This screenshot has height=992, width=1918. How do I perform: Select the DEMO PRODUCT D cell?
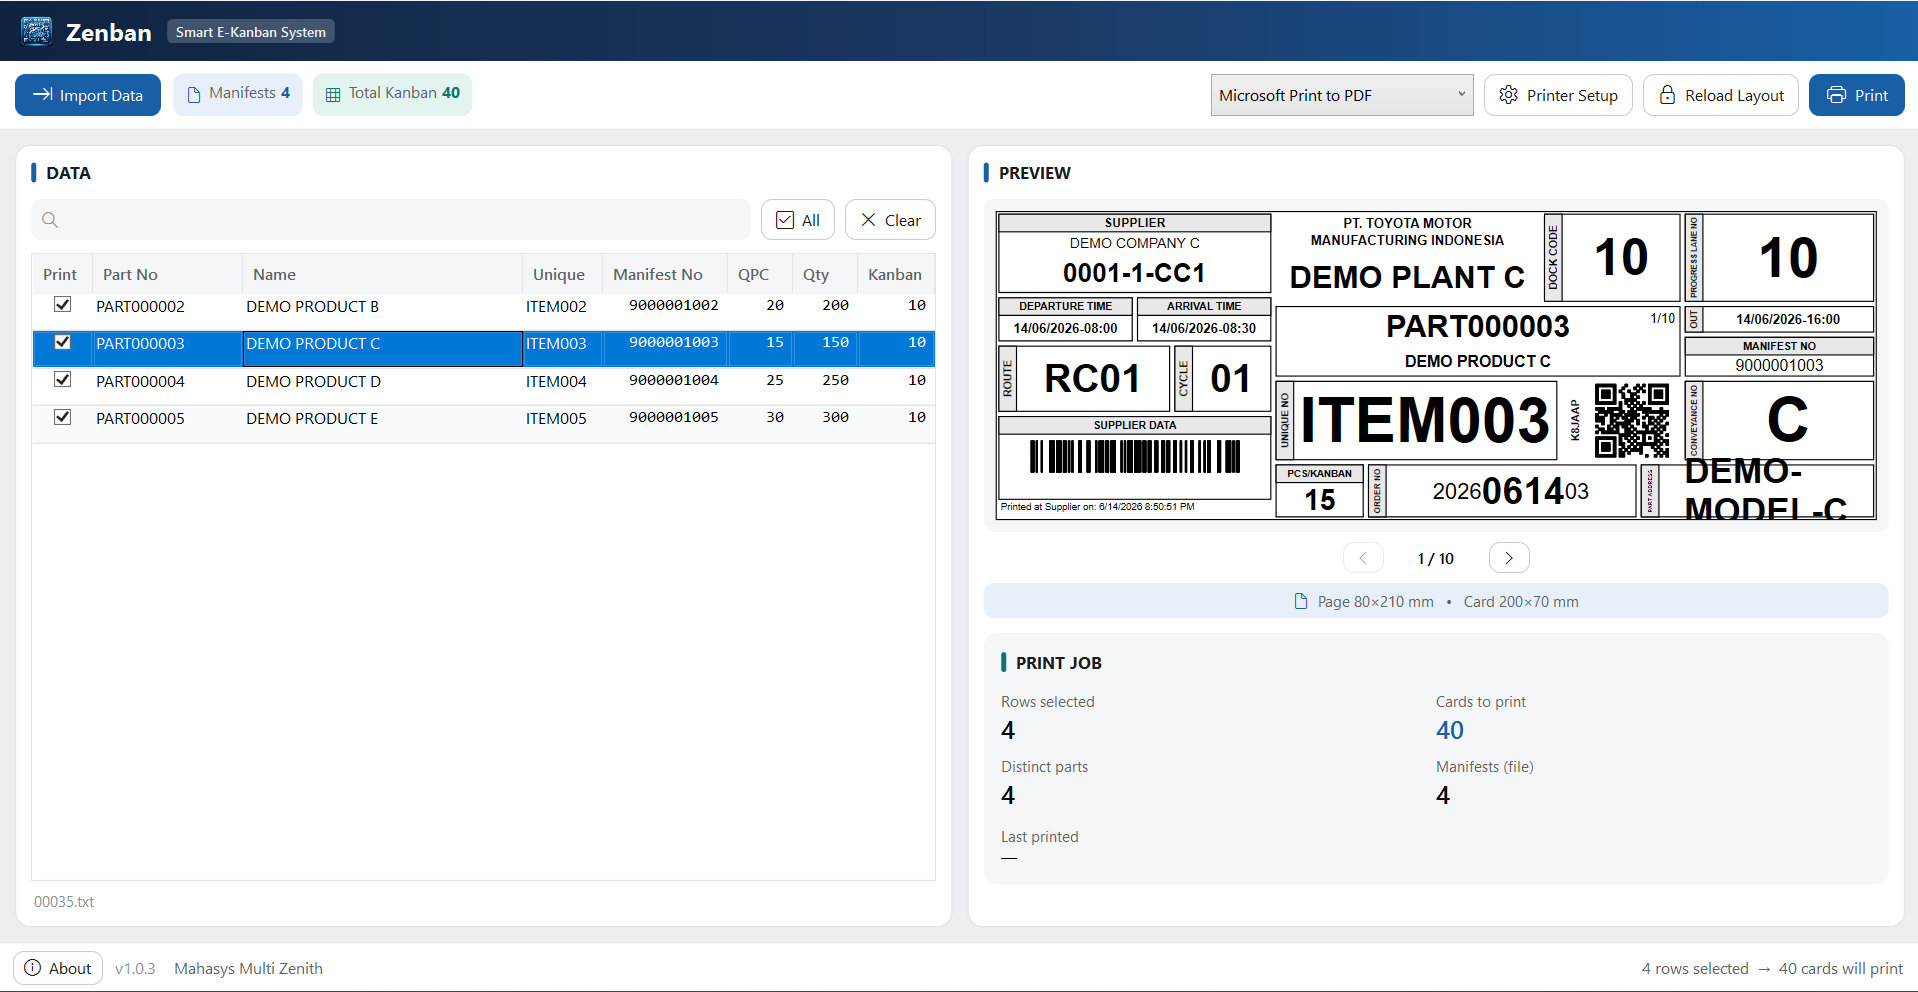pos(382,381)
